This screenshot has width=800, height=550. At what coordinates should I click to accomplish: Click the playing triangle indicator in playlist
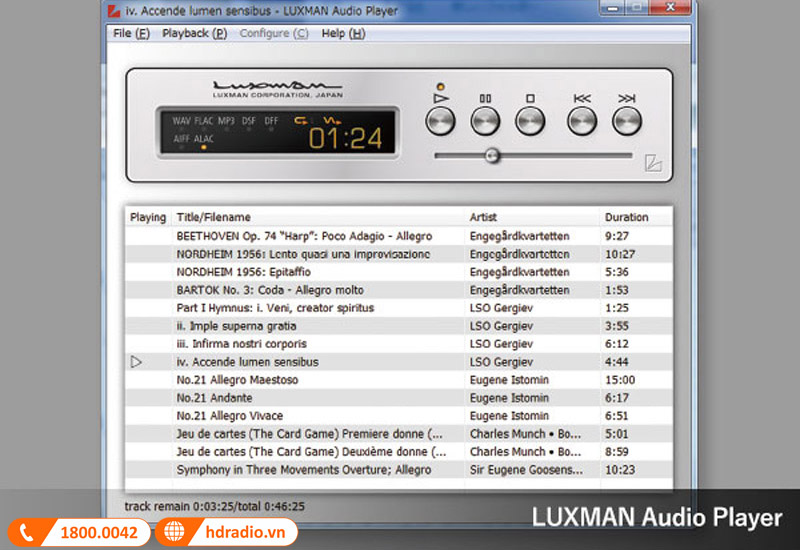[136, 362]
